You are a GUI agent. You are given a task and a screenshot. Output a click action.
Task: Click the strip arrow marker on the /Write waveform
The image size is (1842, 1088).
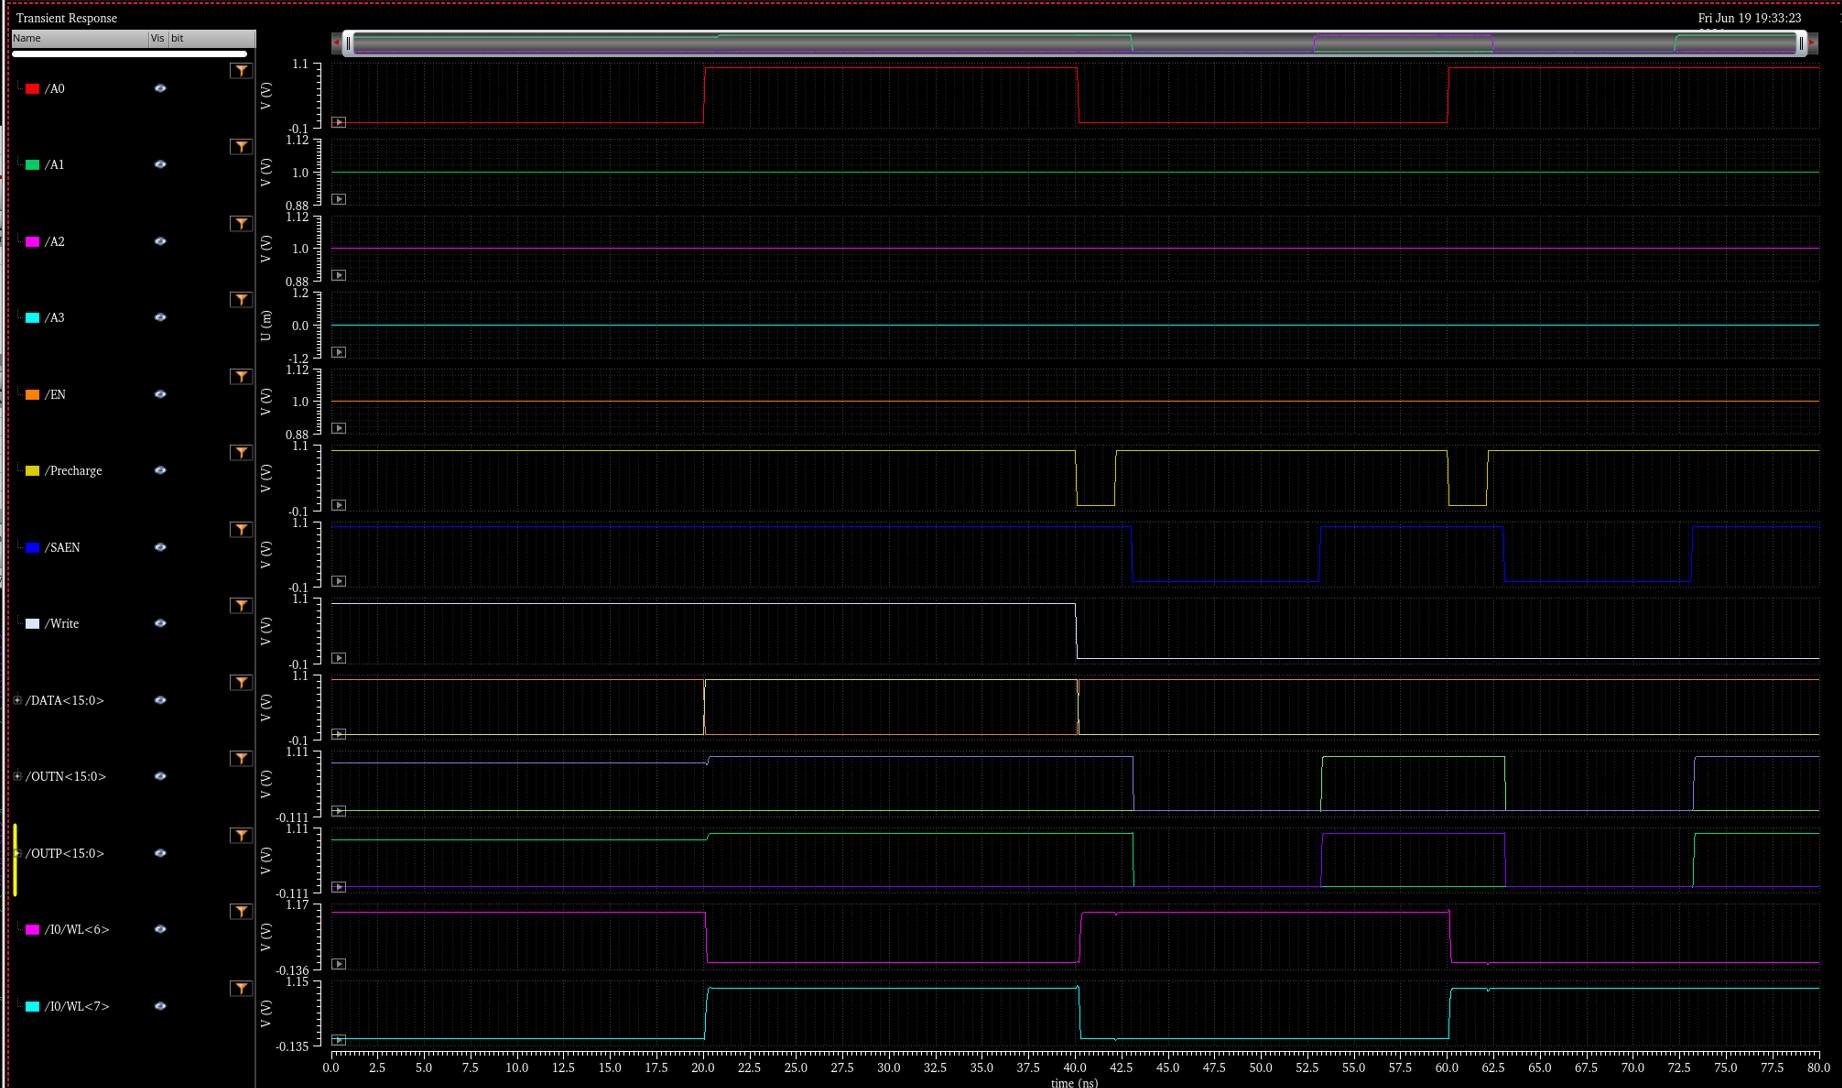click(x=339, y=659)
